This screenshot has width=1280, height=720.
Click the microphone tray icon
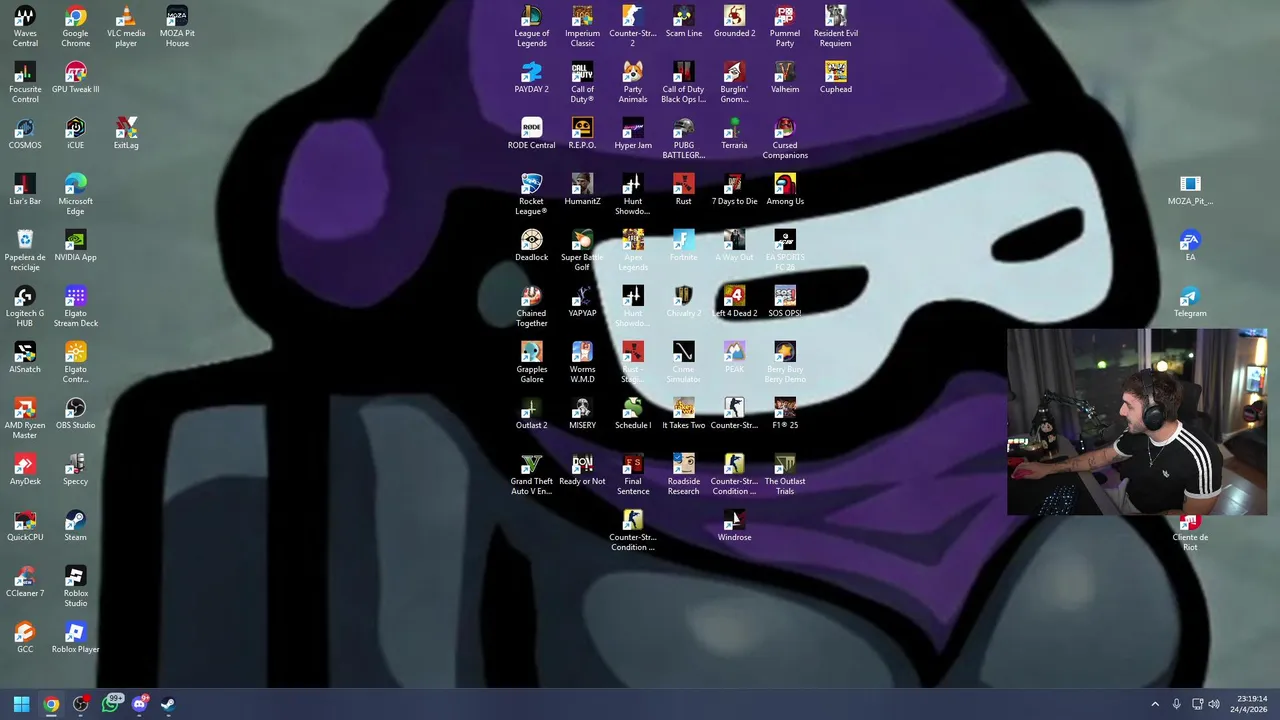click(1176, 704)
